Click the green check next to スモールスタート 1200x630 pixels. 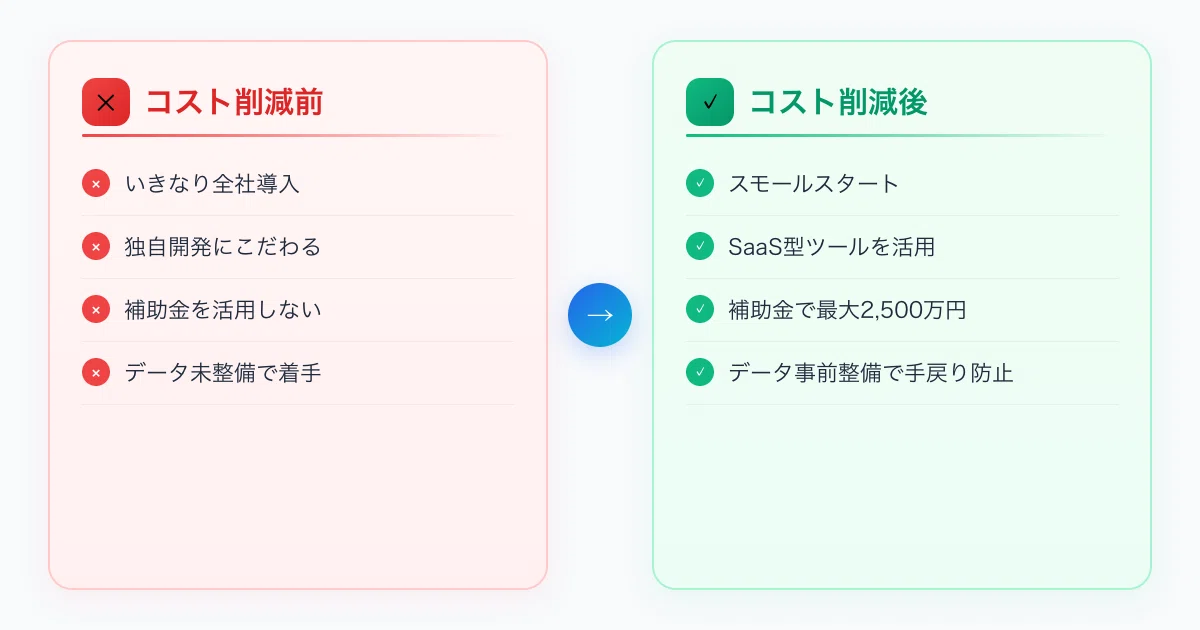[700, 184]
